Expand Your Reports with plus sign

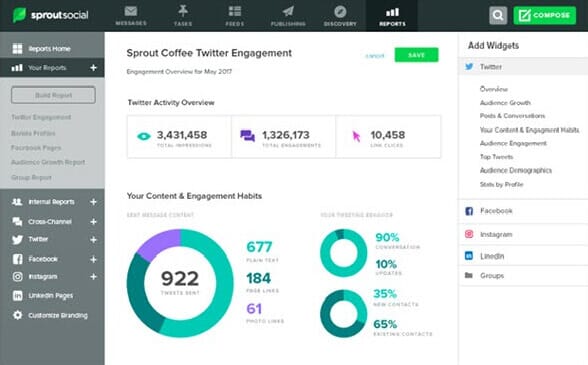[x=93, y=68]
